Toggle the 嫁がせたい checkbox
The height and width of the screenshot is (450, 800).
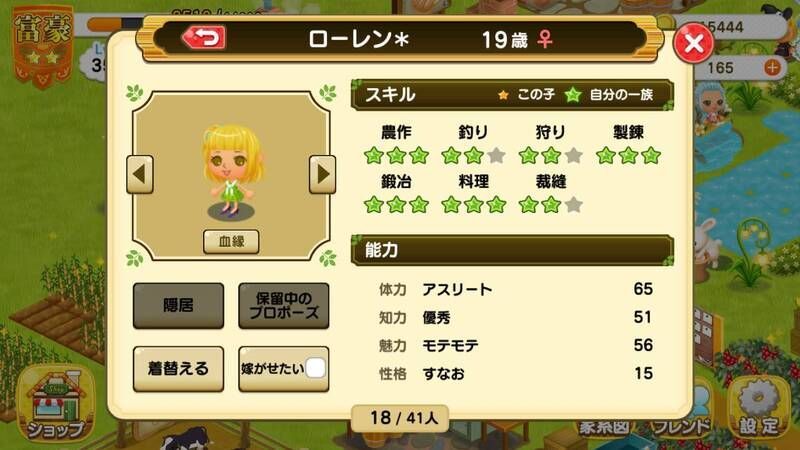click(315, 368)
